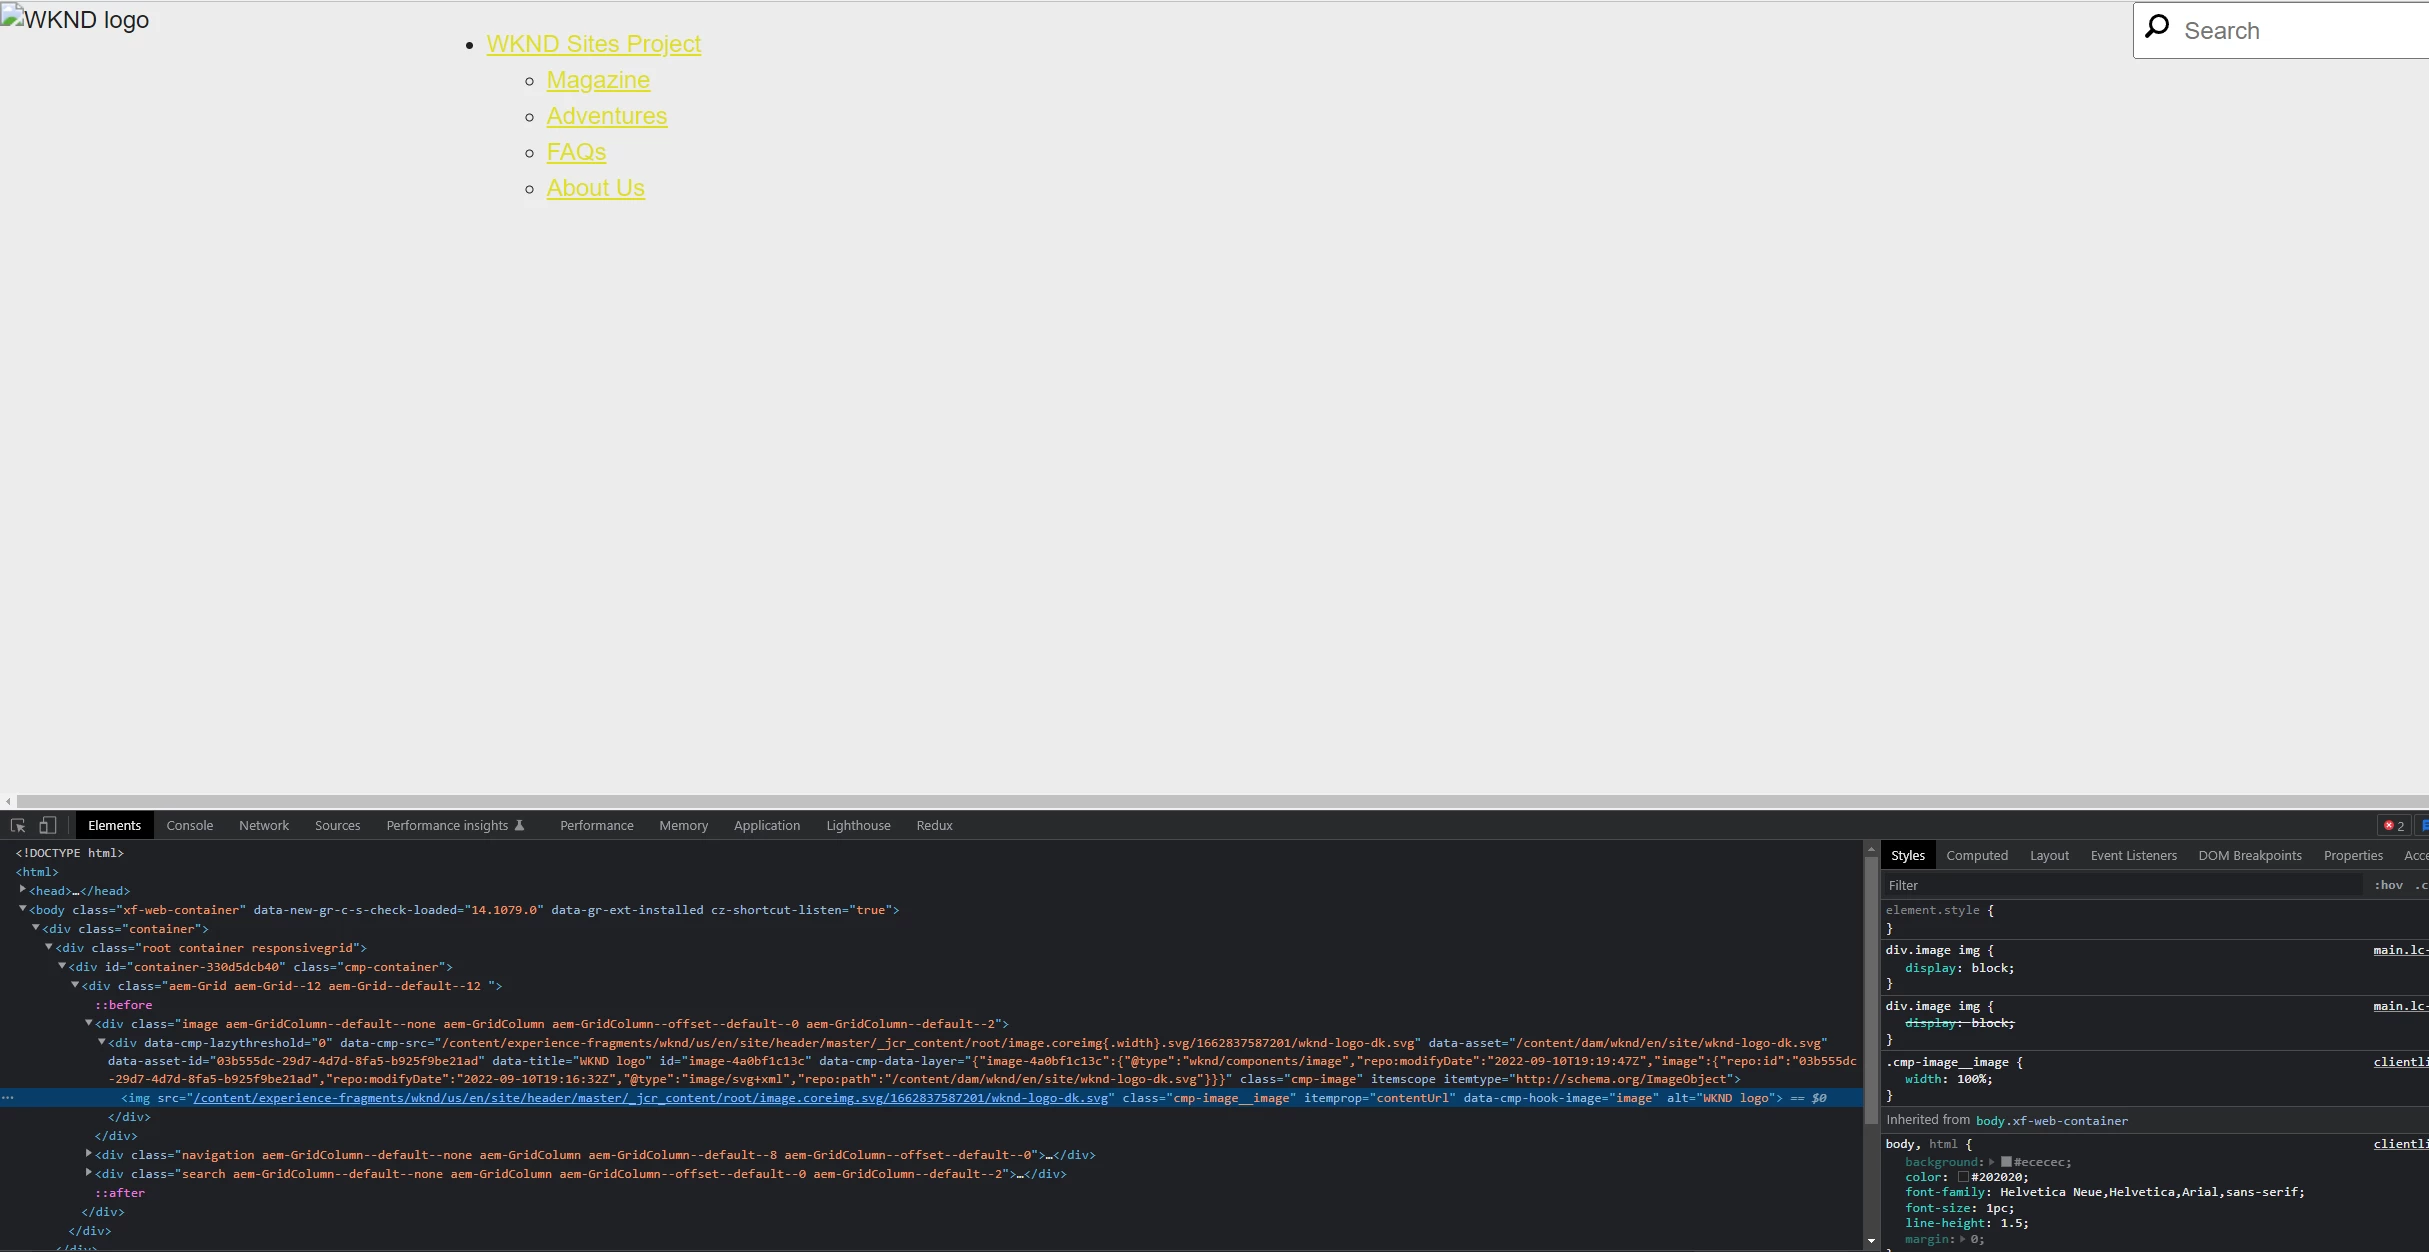Toggle the :hov element state button
Image resolution: width=2429 pixels, height=1252 pixels.
point(2388,885)
